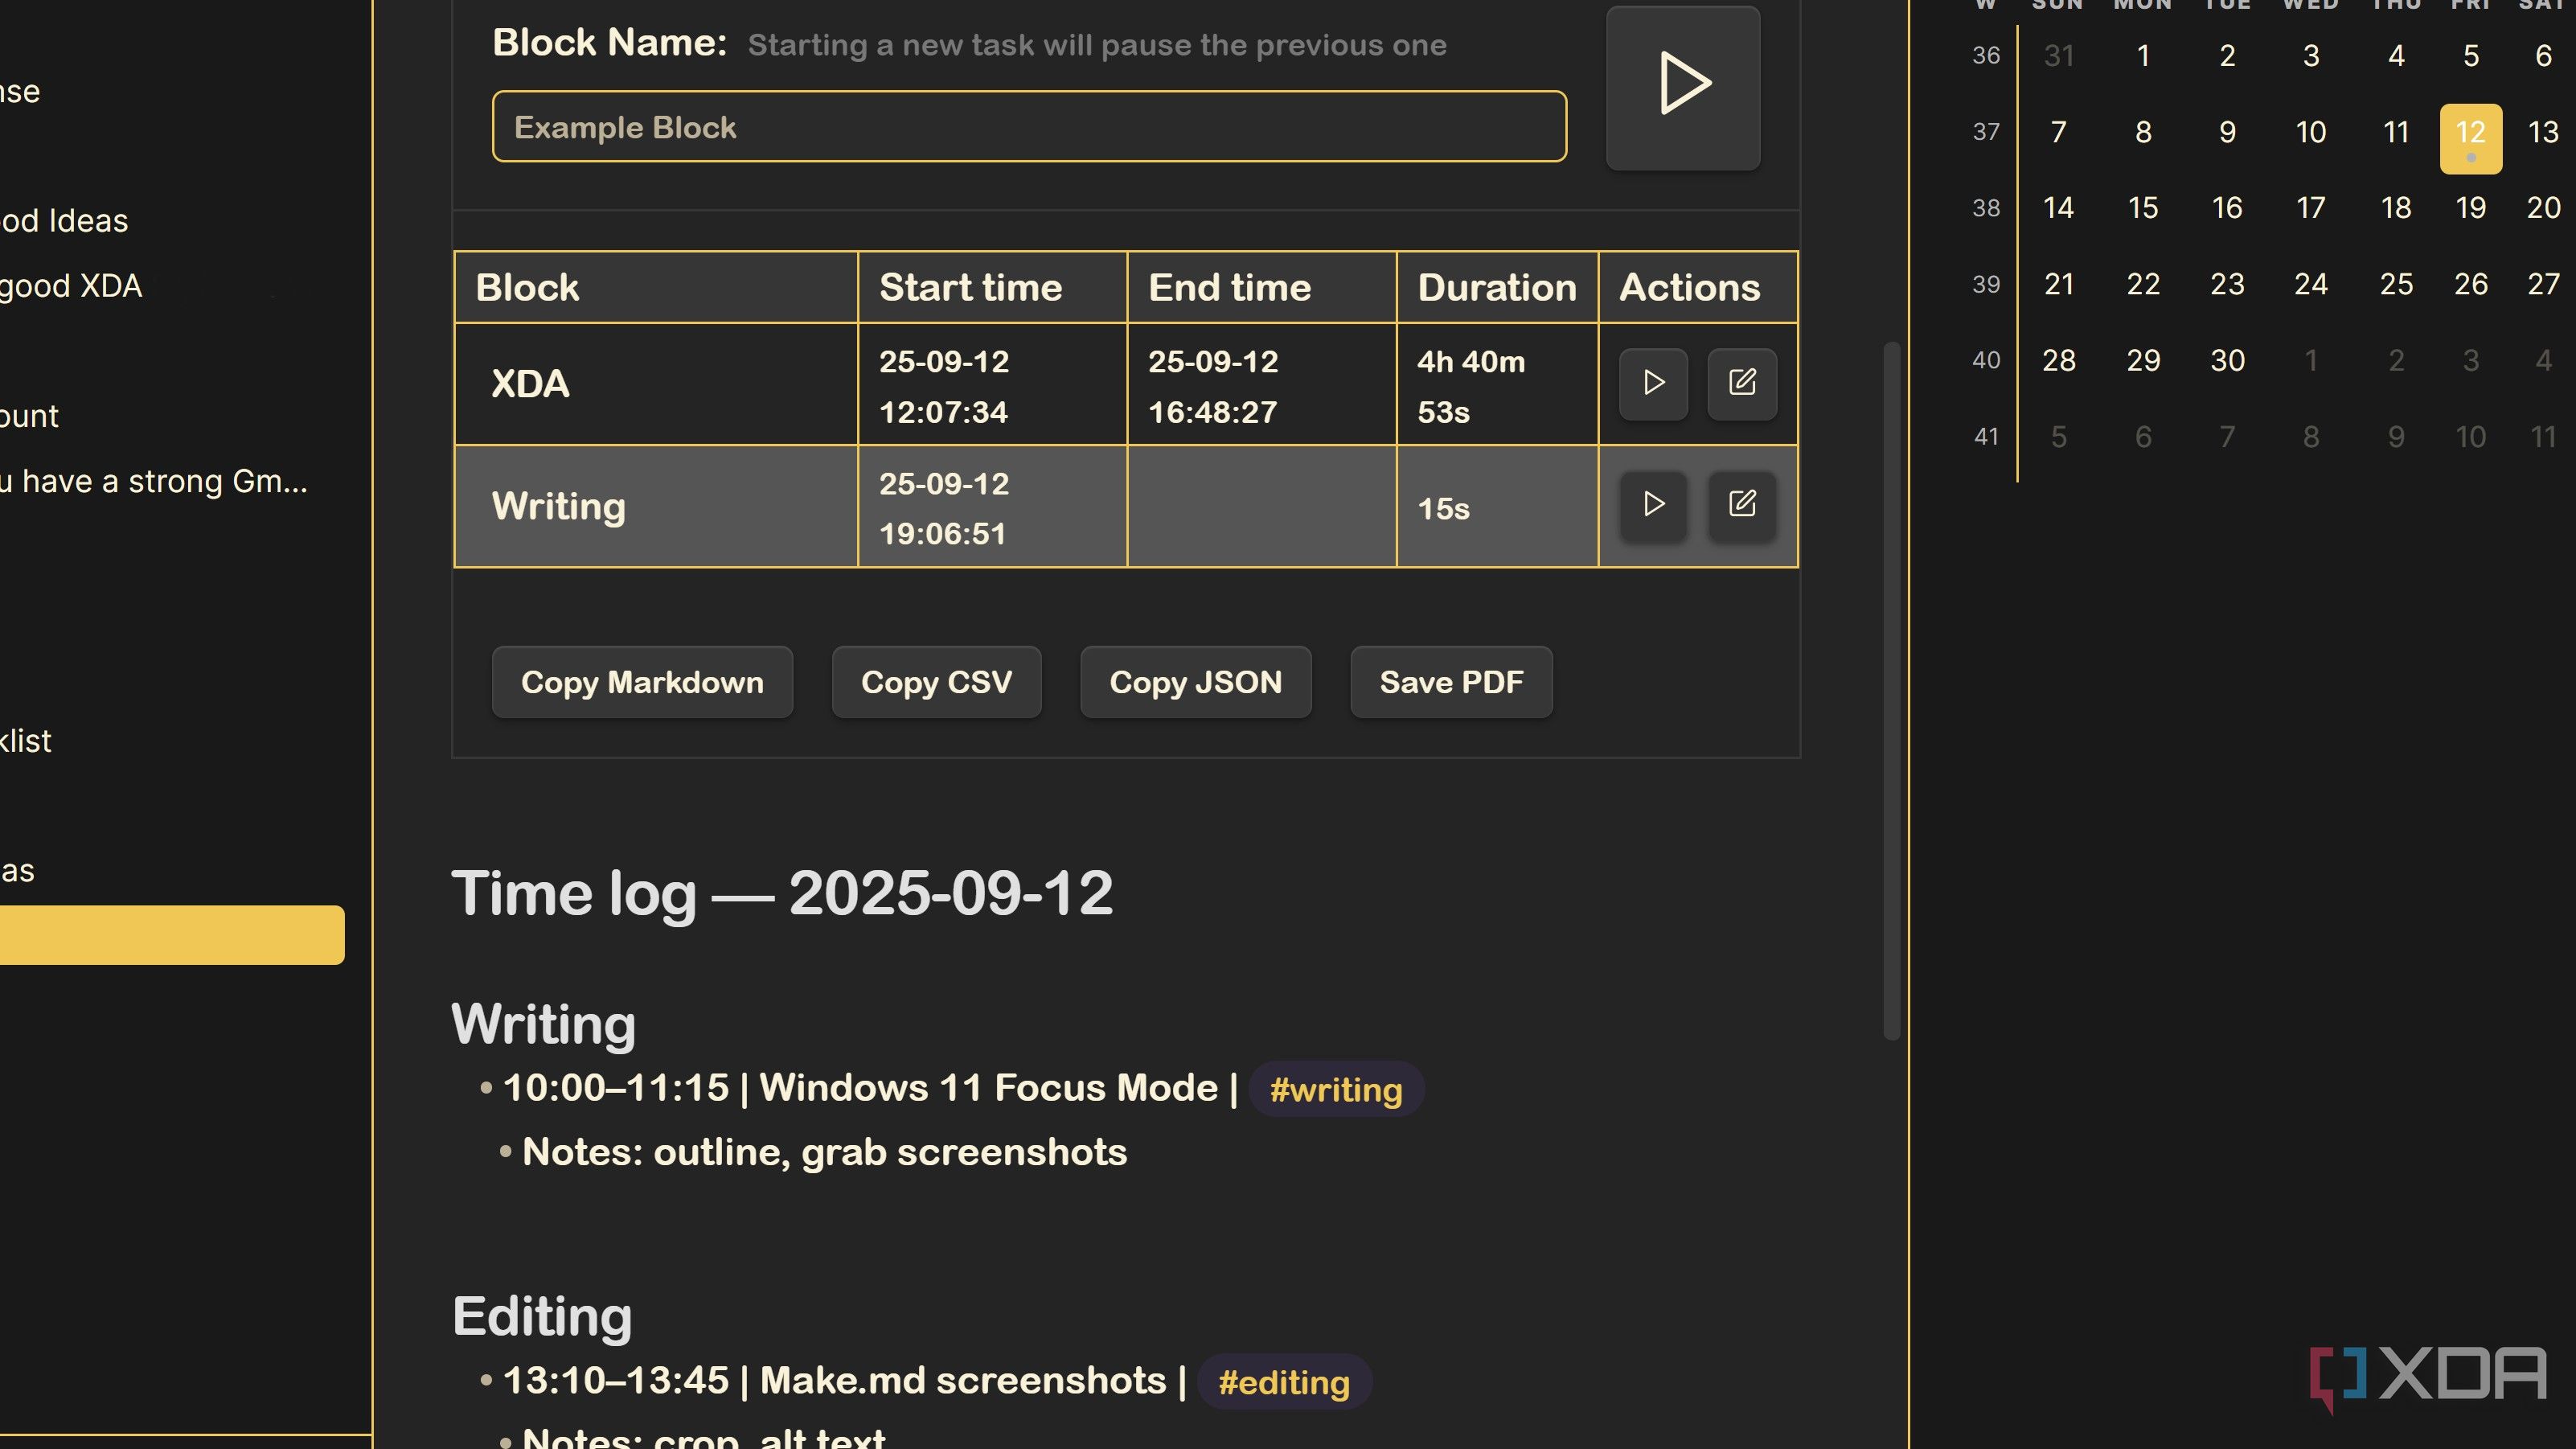Viewport: 2576px width, 1449px height.
Task: Open week 37 in calendar
Action: [1986, 132]
